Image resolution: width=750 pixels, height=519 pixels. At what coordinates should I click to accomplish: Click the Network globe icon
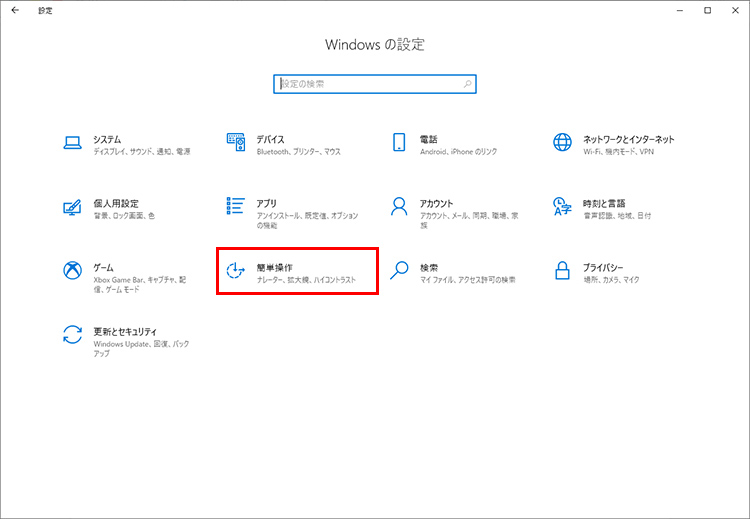pyautogui.click(x=562, y=143)
